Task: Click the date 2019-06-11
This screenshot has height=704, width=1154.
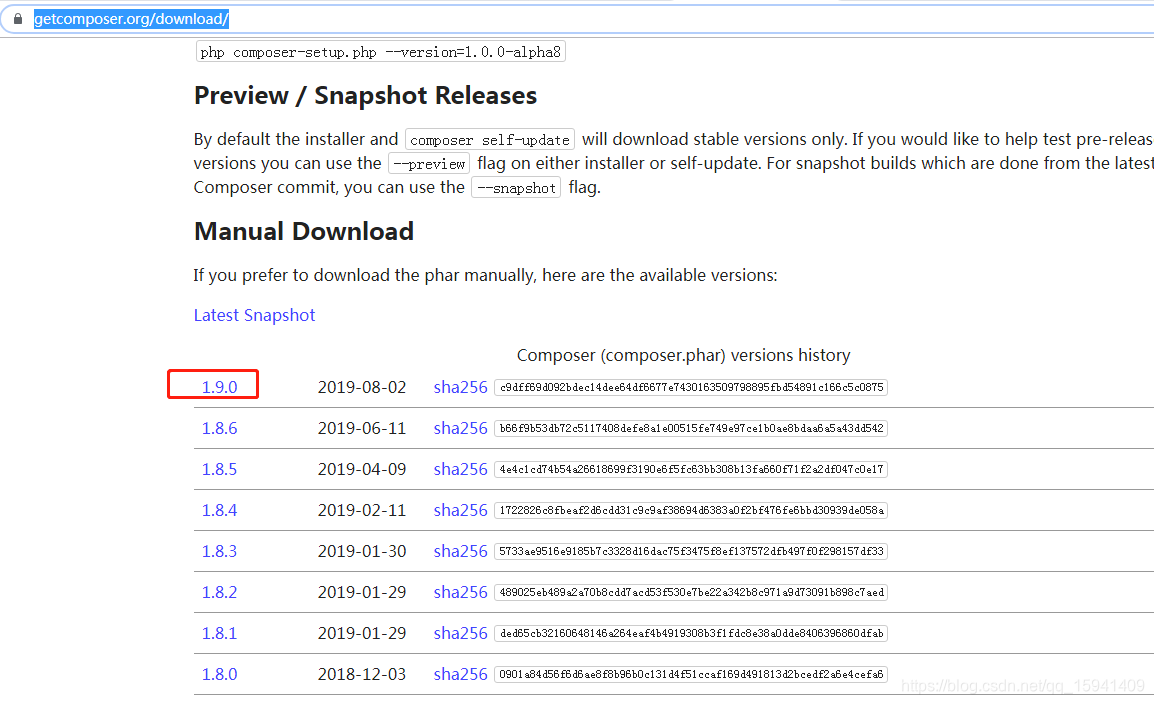Action: tap(361, 428)
